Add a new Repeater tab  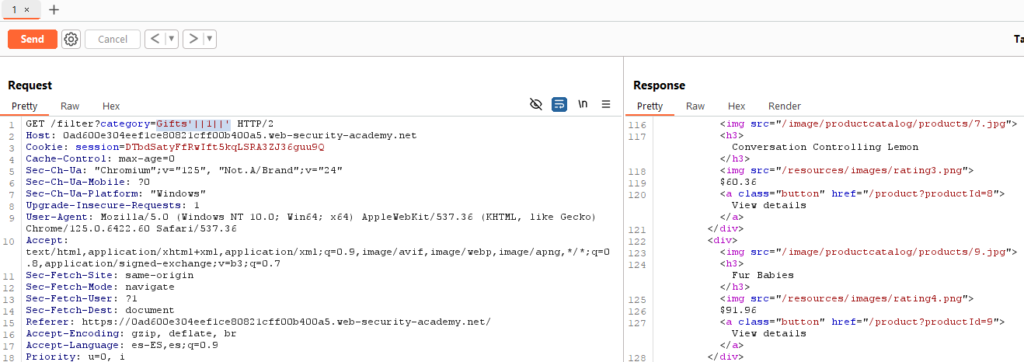(54, 10)
